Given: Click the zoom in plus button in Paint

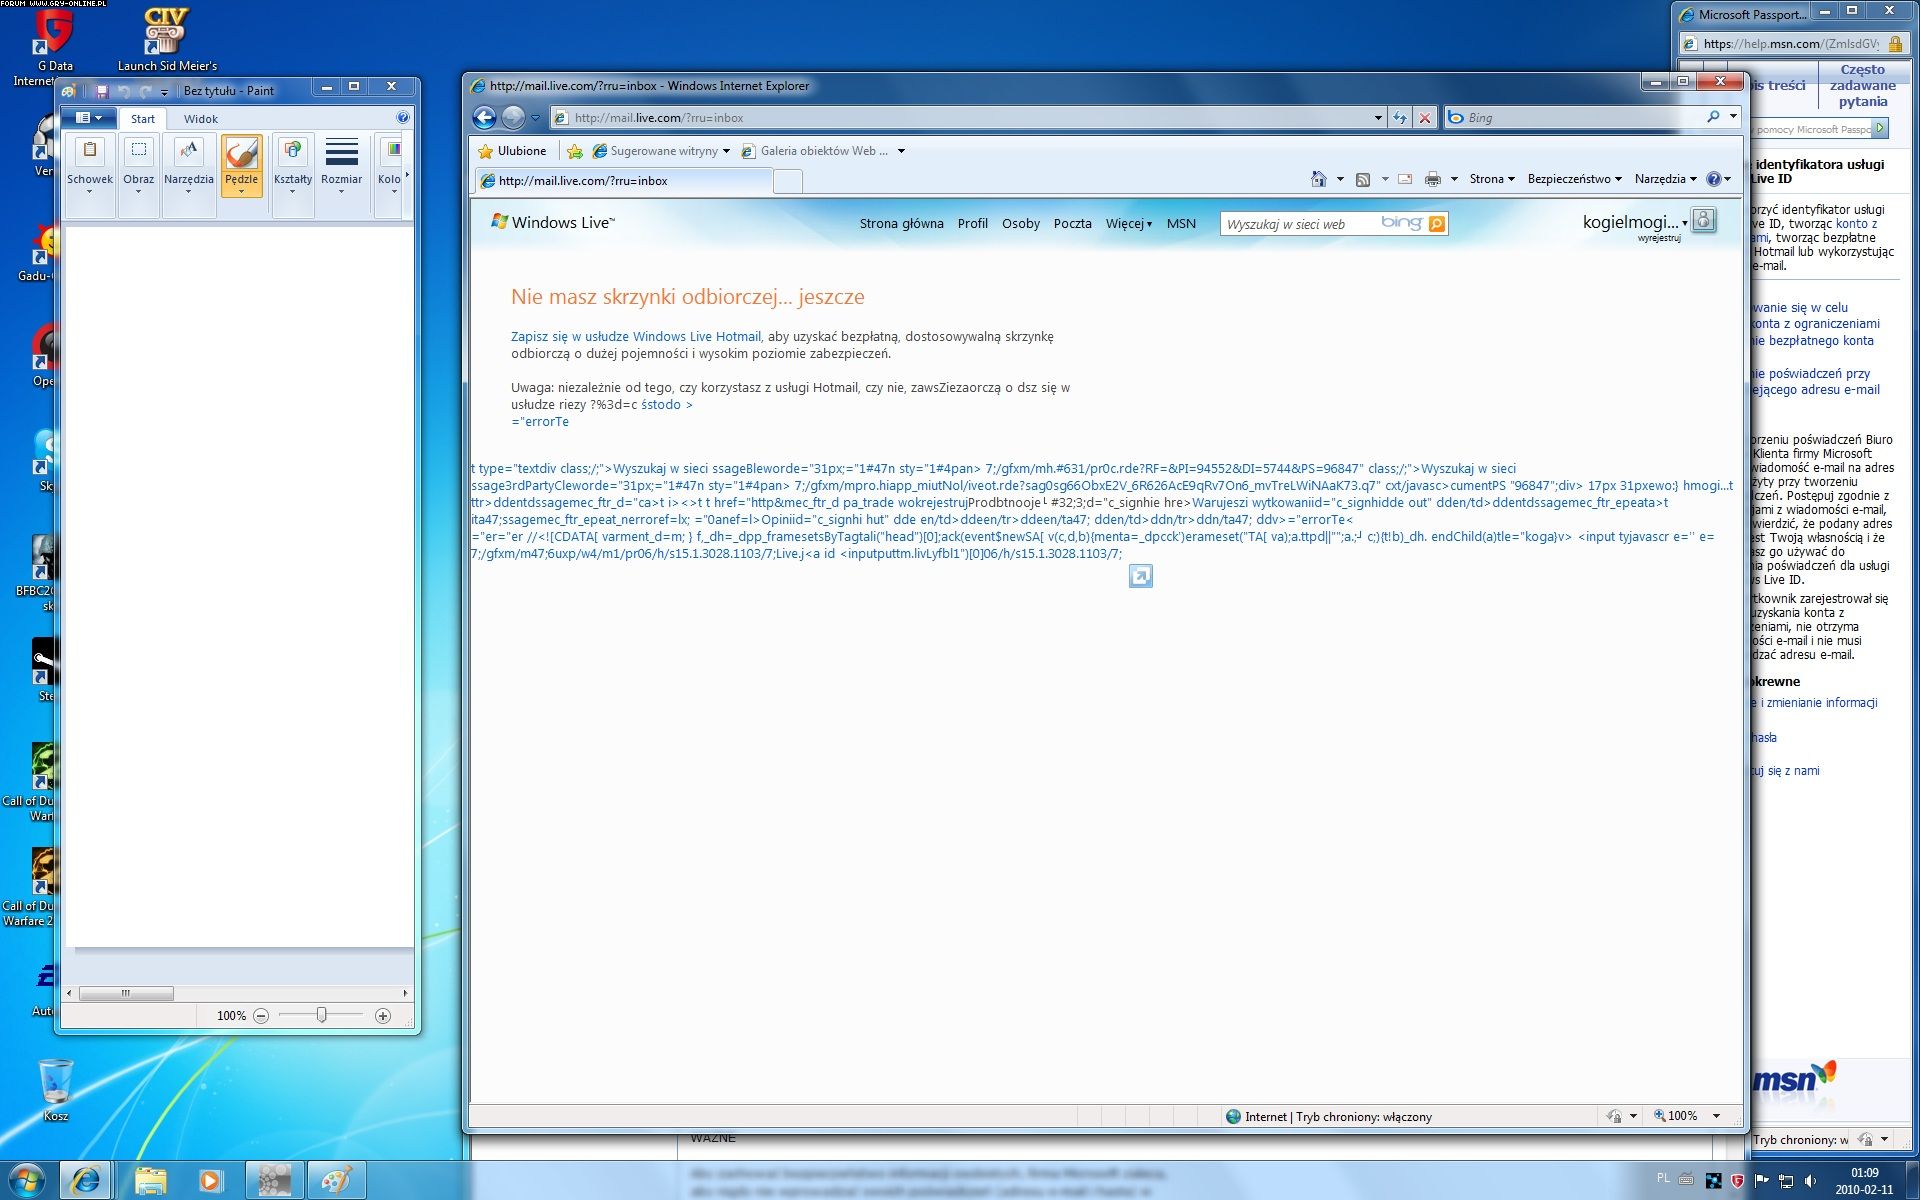Looking at the screenshot, I should (x=383, y=1016).
